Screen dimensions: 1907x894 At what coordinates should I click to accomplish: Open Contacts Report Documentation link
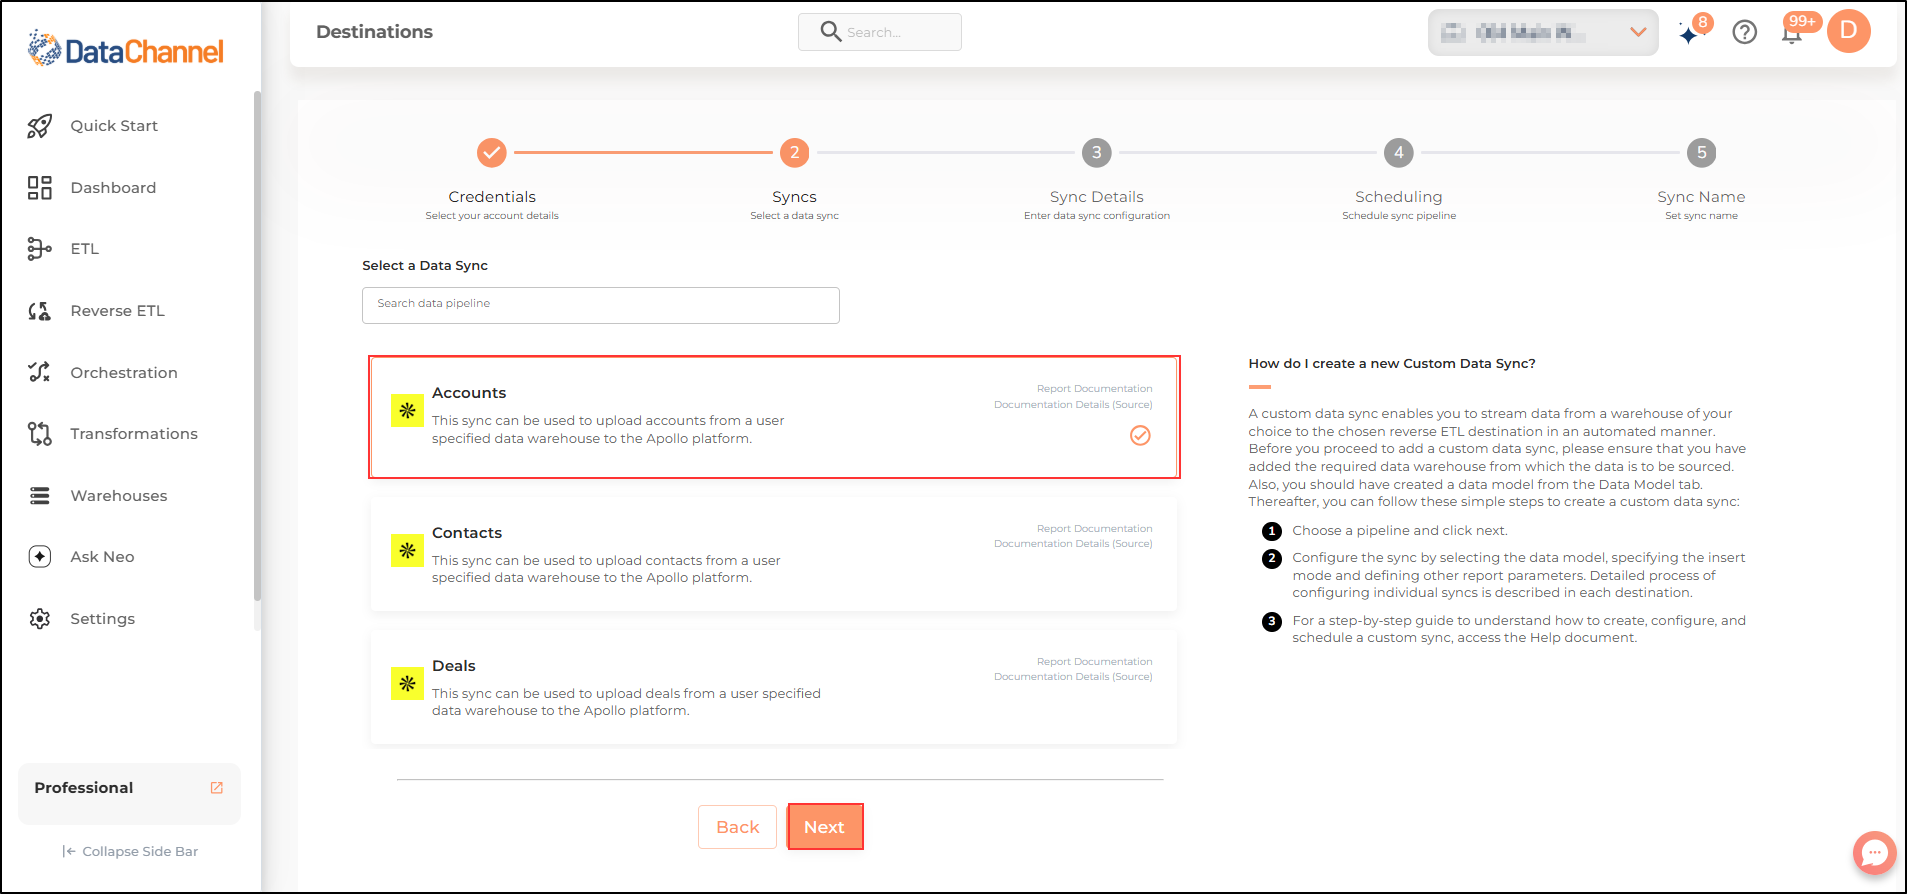[1094, 529]
